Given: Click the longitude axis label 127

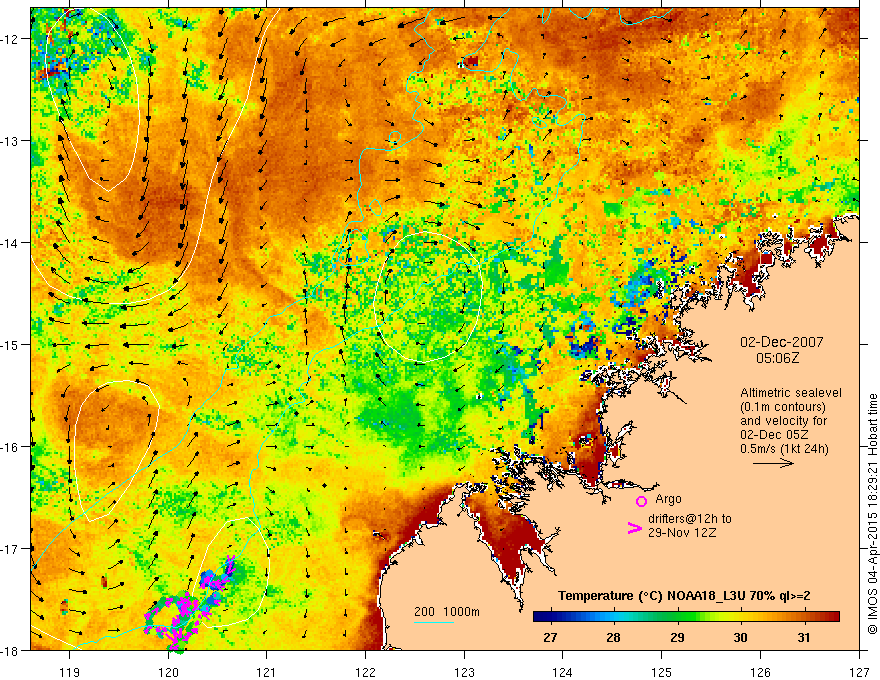Looking at the screenshot, I should click(859, 672).
